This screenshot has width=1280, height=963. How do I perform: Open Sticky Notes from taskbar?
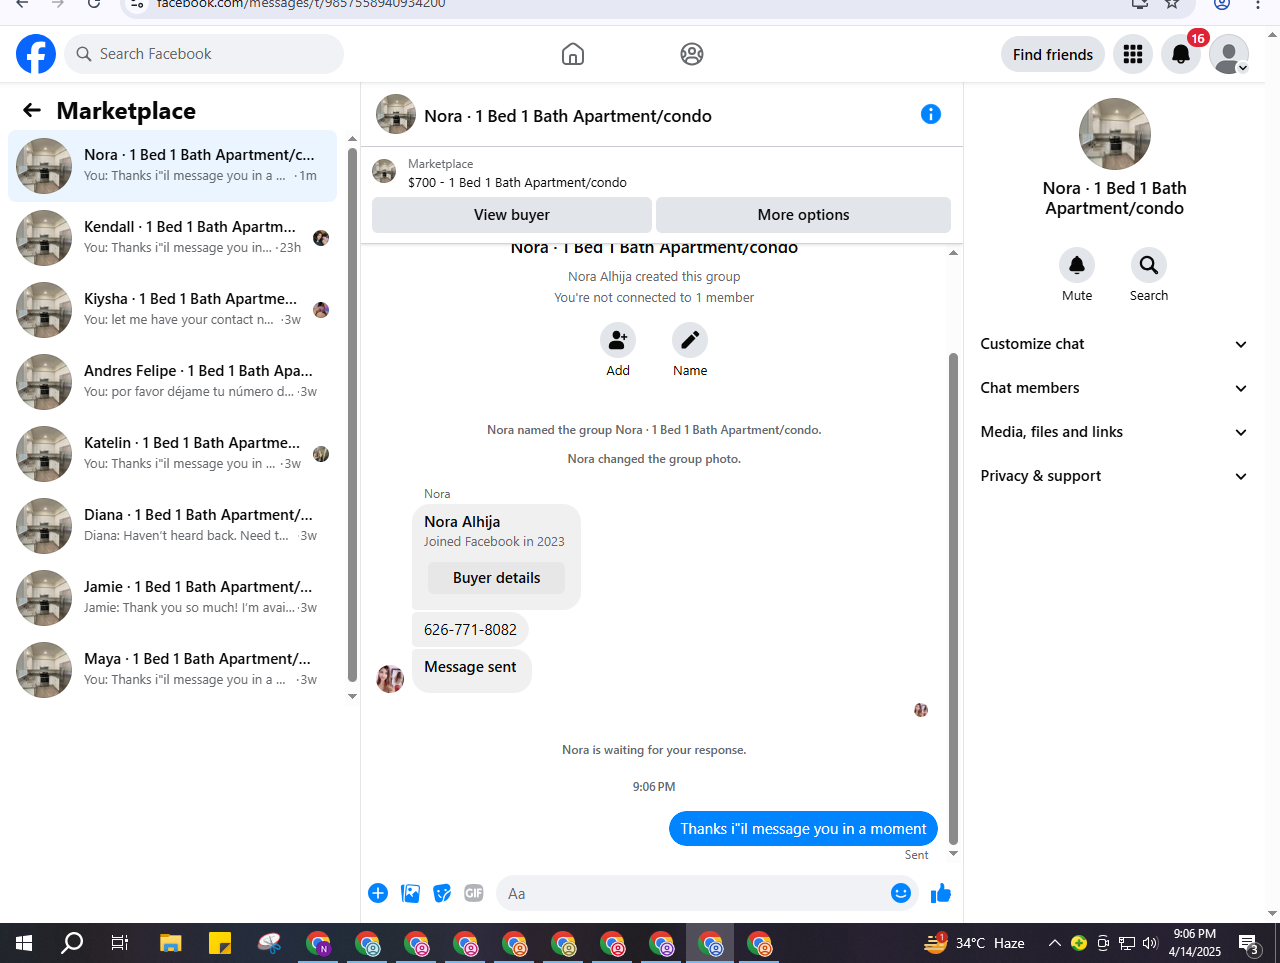tap(220, 943)
